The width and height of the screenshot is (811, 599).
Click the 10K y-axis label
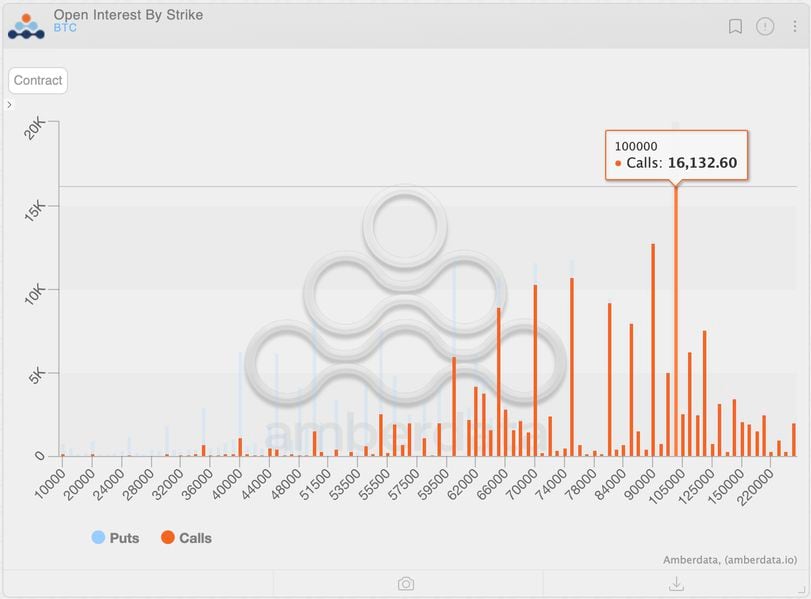(35, 295)
